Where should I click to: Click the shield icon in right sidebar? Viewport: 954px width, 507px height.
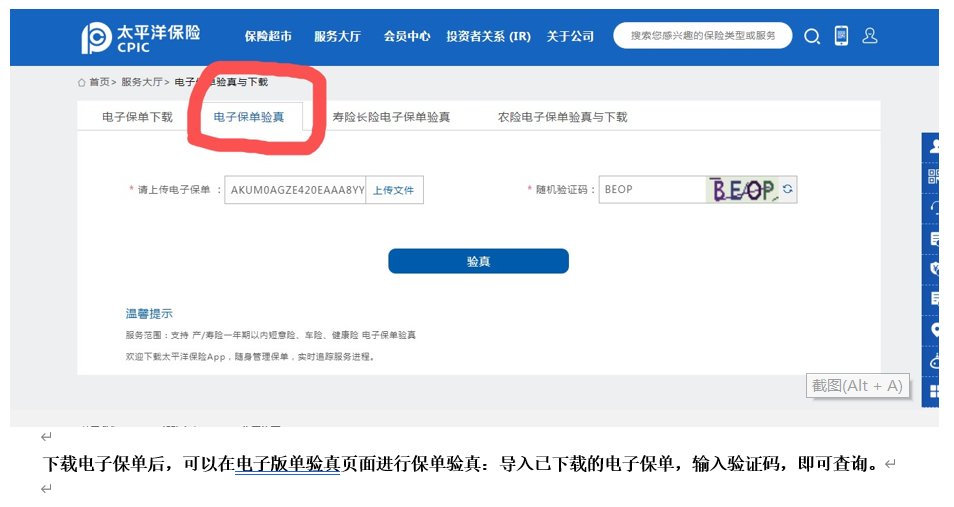(935, 268)
